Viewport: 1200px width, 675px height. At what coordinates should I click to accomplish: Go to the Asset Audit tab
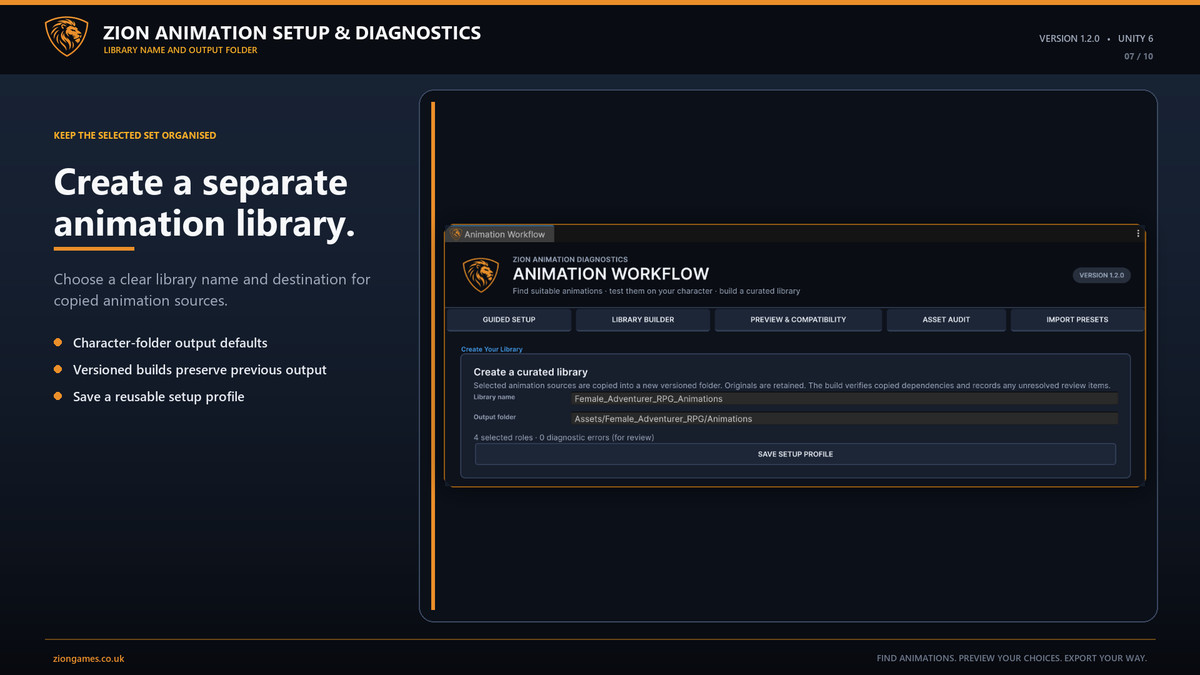(x=946, y=319)
